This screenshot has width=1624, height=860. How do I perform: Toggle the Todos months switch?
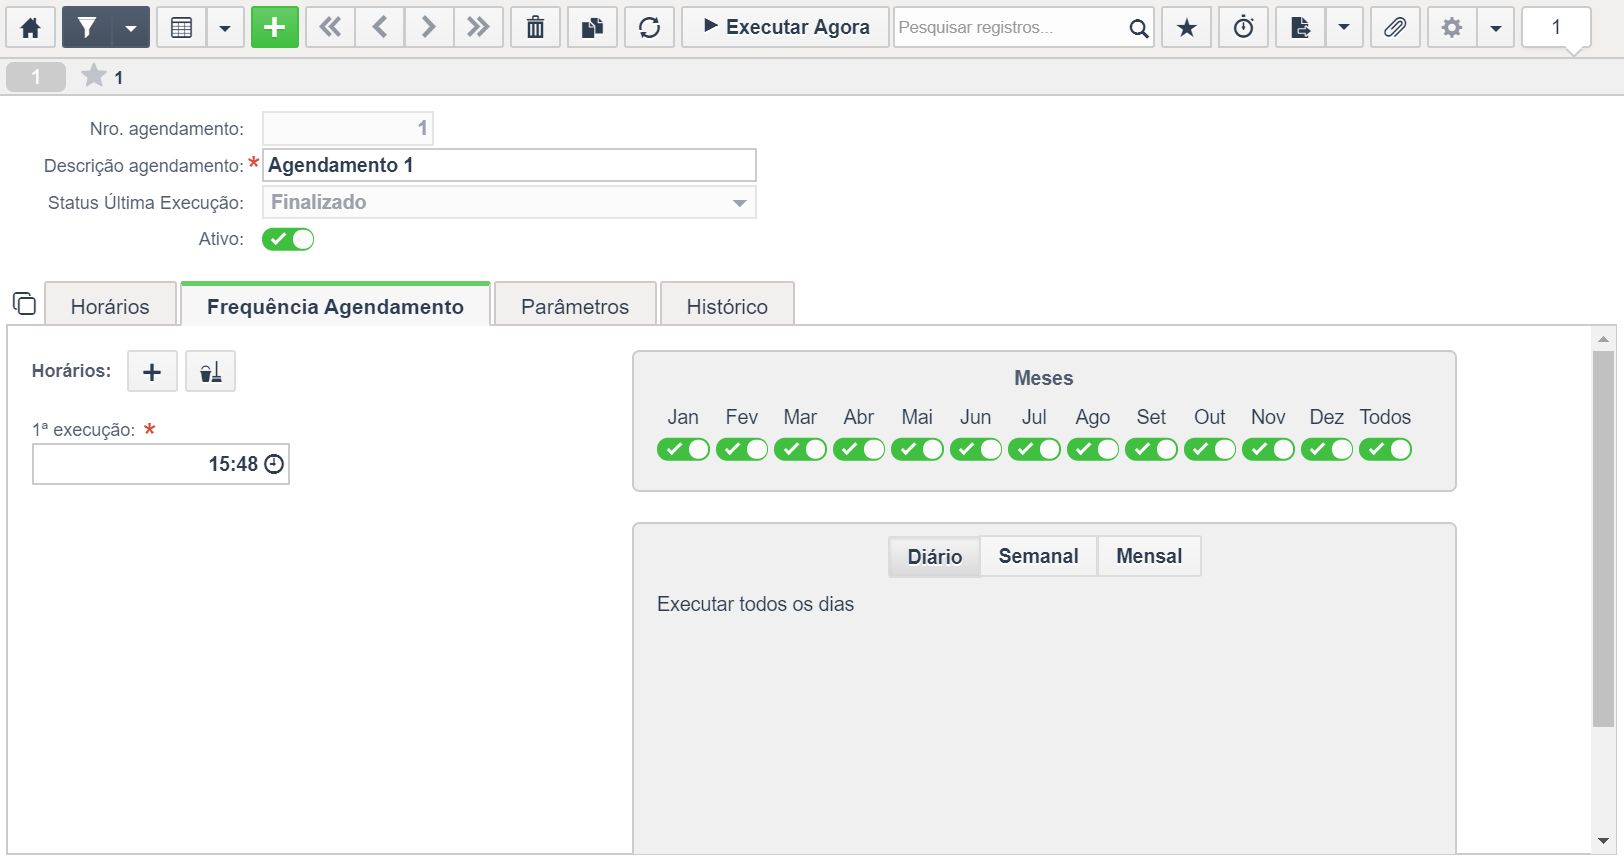tap(1385, 449)
